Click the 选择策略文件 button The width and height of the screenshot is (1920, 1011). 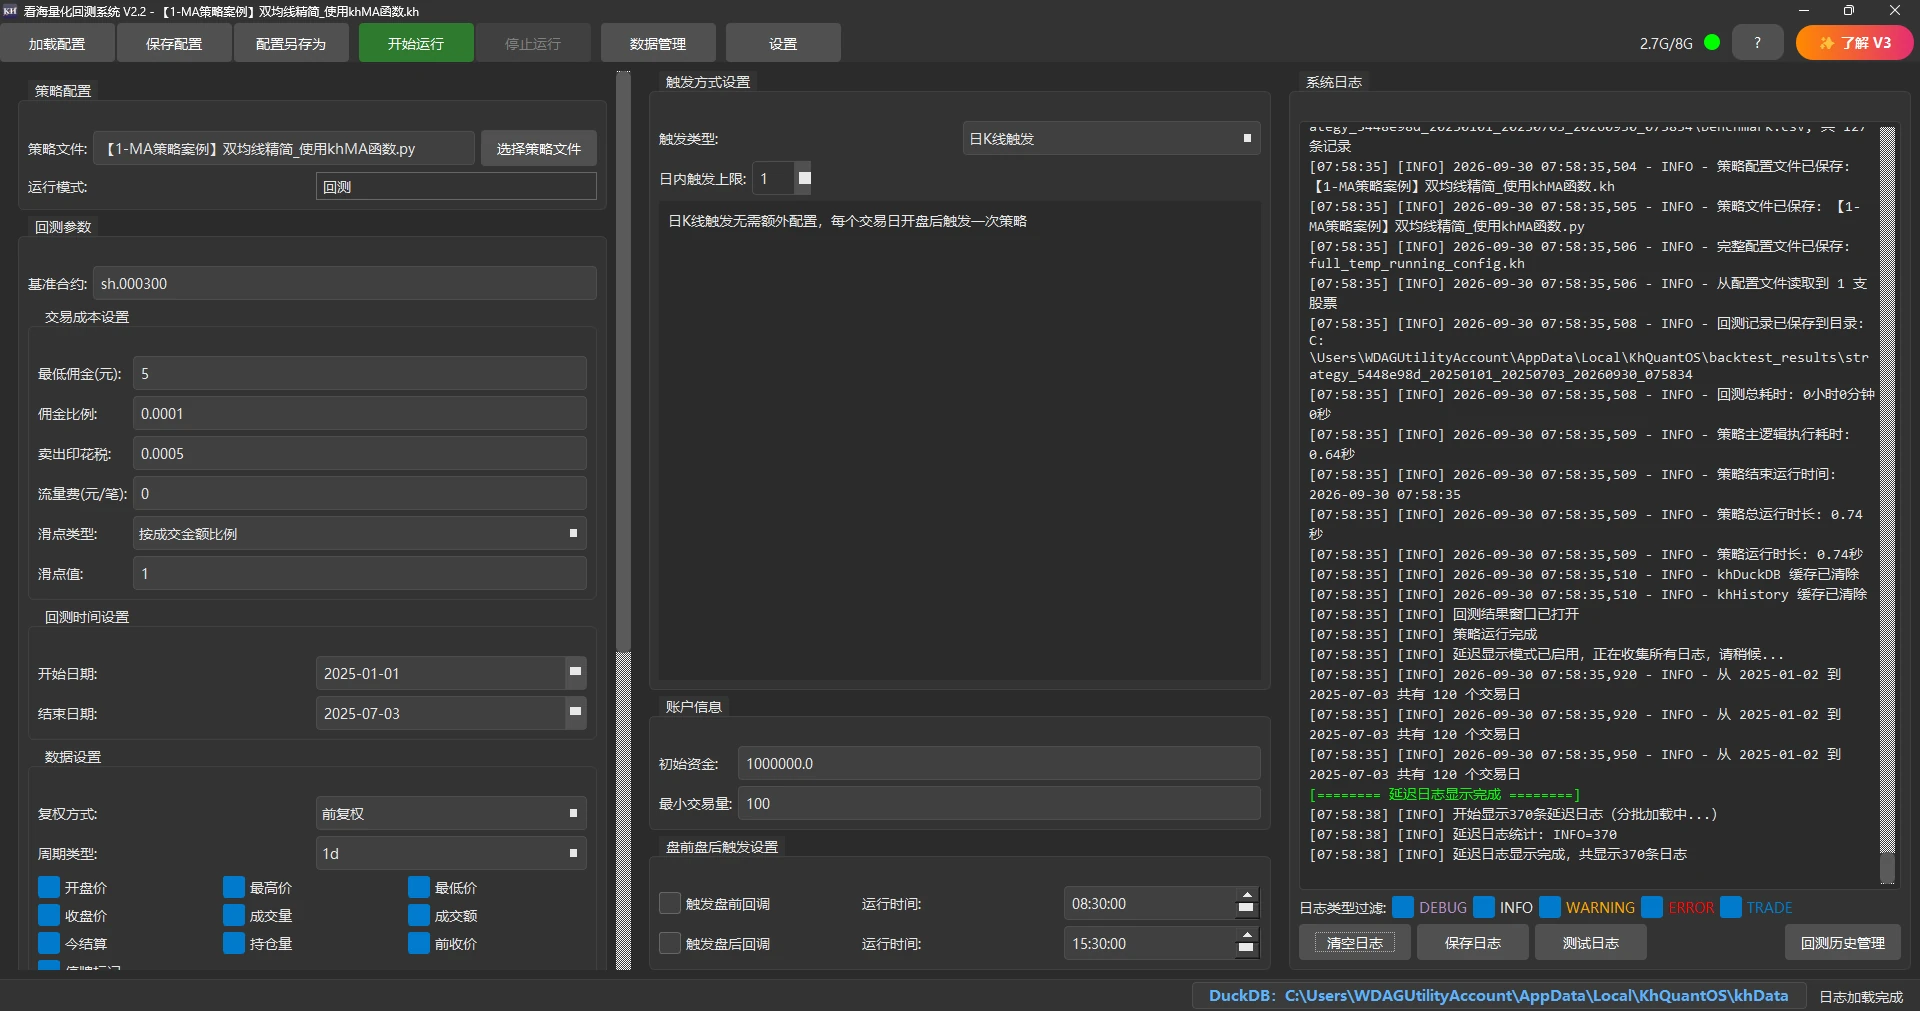539,148
